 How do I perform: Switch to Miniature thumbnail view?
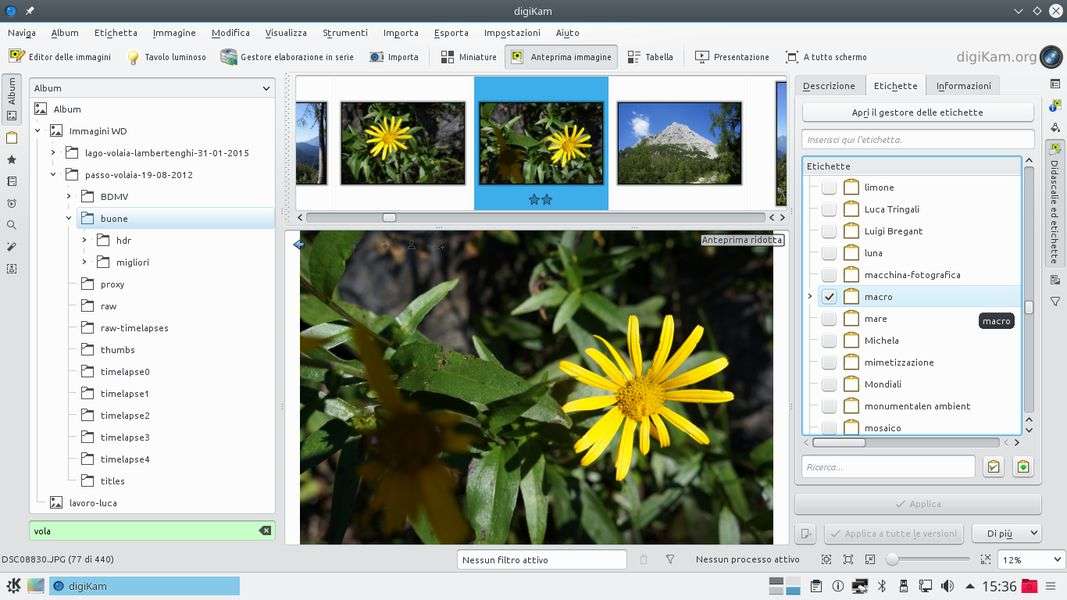(468, 57)
